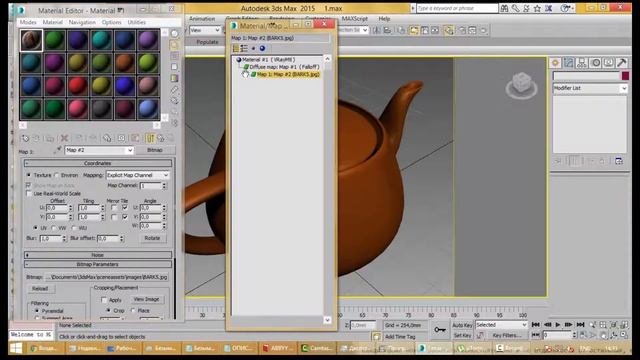Screen dimensions: 640x360
Task: Open the Mapping type dropdown
Action: [138, 175]
